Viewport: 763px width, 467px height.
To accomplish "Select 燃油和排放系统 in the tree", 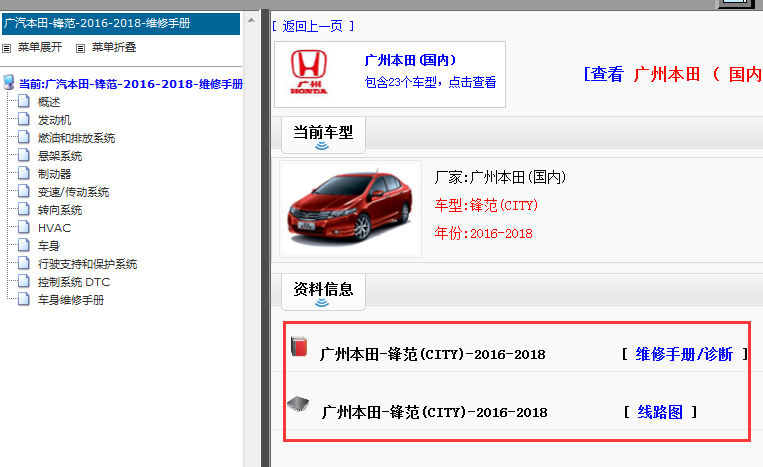I will (76, 138).
